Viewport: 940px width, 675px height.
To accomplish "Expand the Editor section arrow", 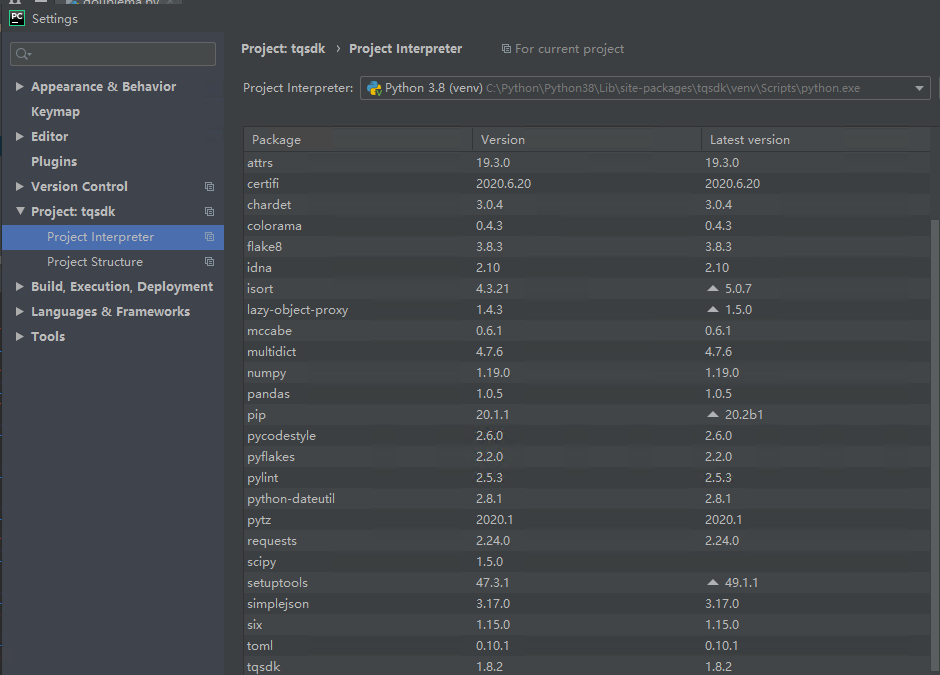I will [x=20, y=137].
